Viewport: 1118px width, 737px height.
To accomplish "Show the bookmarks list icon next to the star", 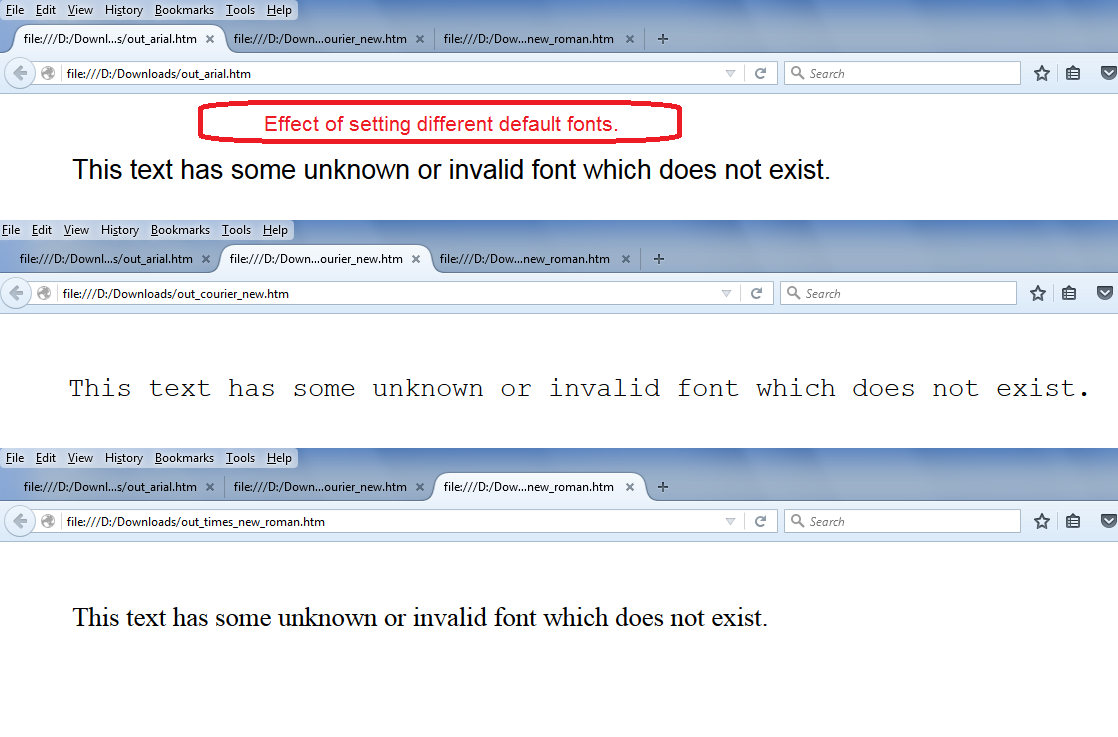I will (1074, 72).
